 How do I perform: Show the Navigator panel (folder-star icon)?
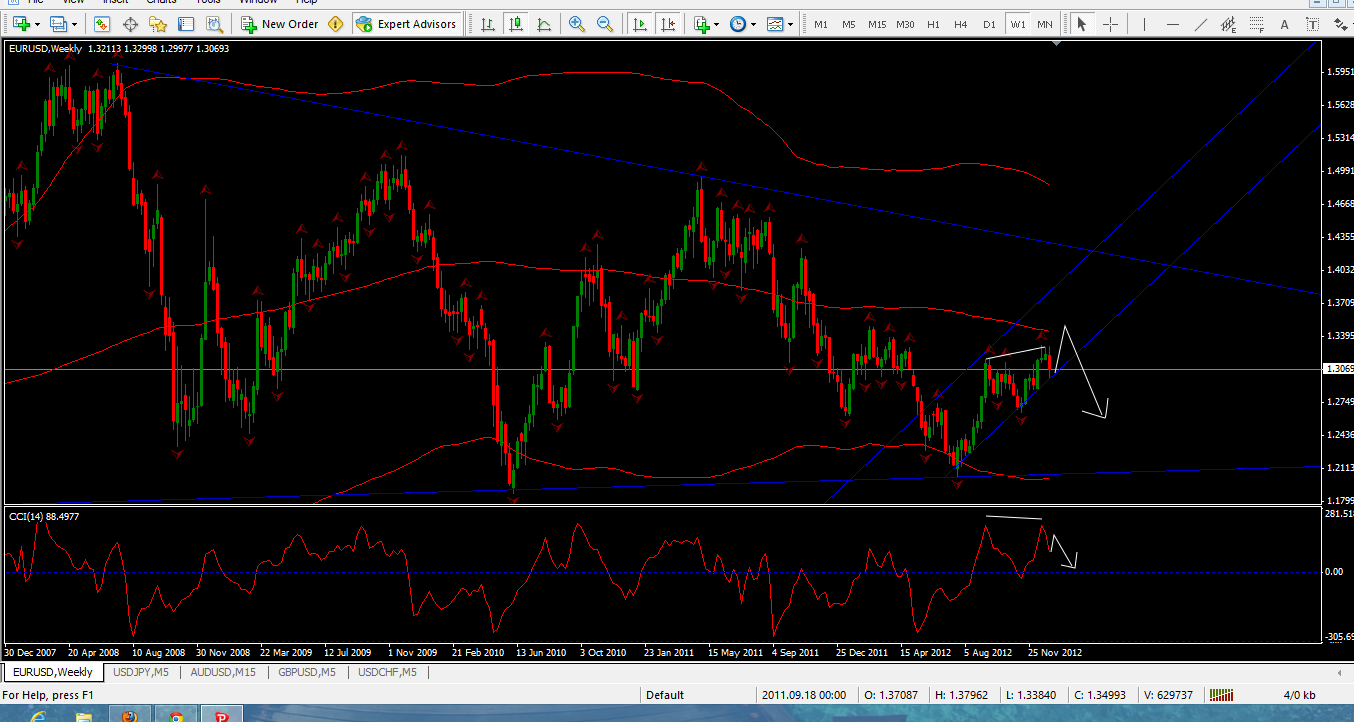(157, 24)
